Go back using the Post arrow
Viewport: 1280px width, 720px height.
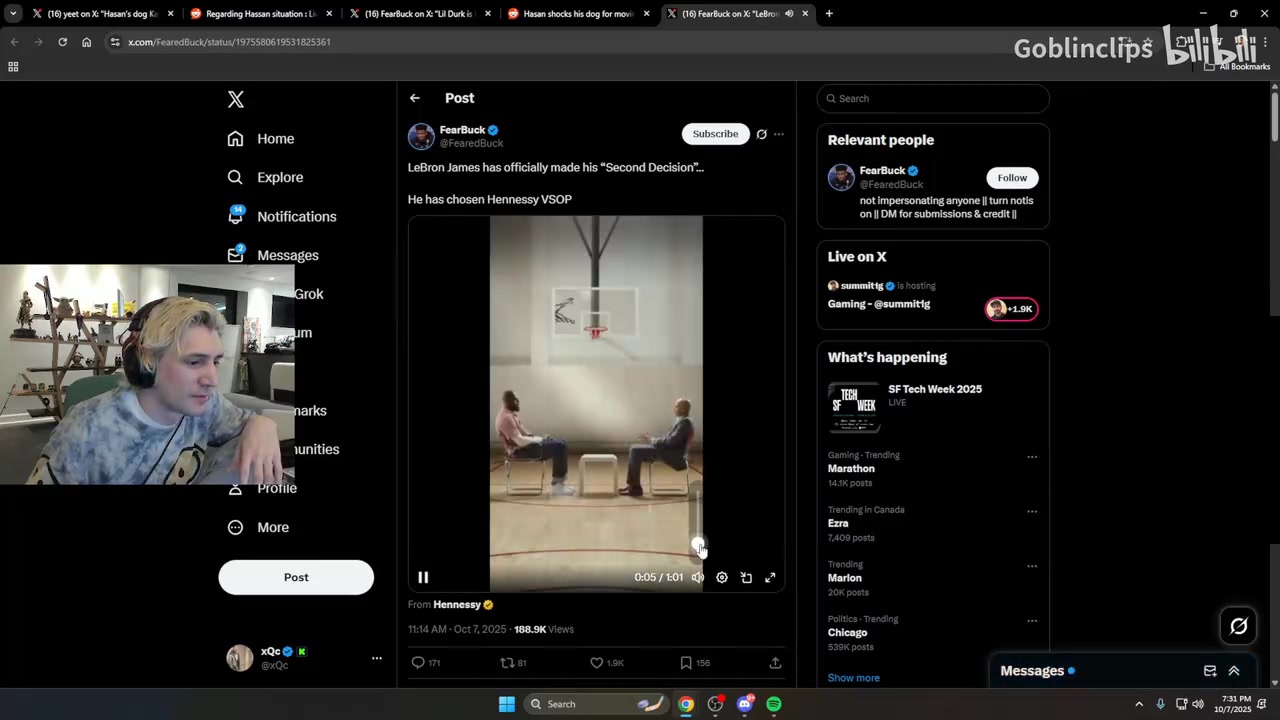coord(415,98)
